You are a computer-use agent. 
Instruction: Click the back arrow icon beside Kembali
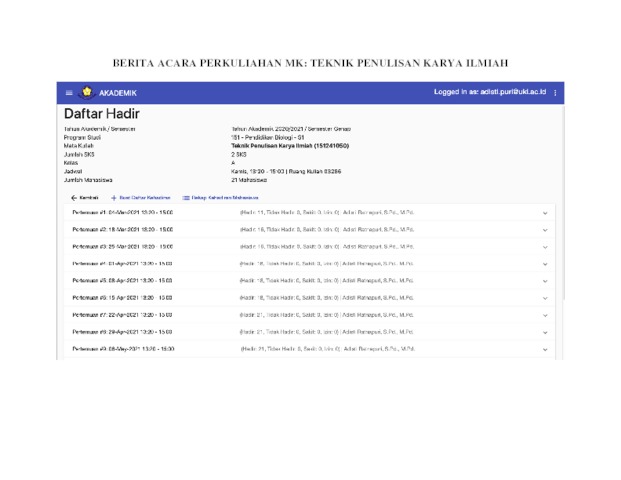click(74, 198)
